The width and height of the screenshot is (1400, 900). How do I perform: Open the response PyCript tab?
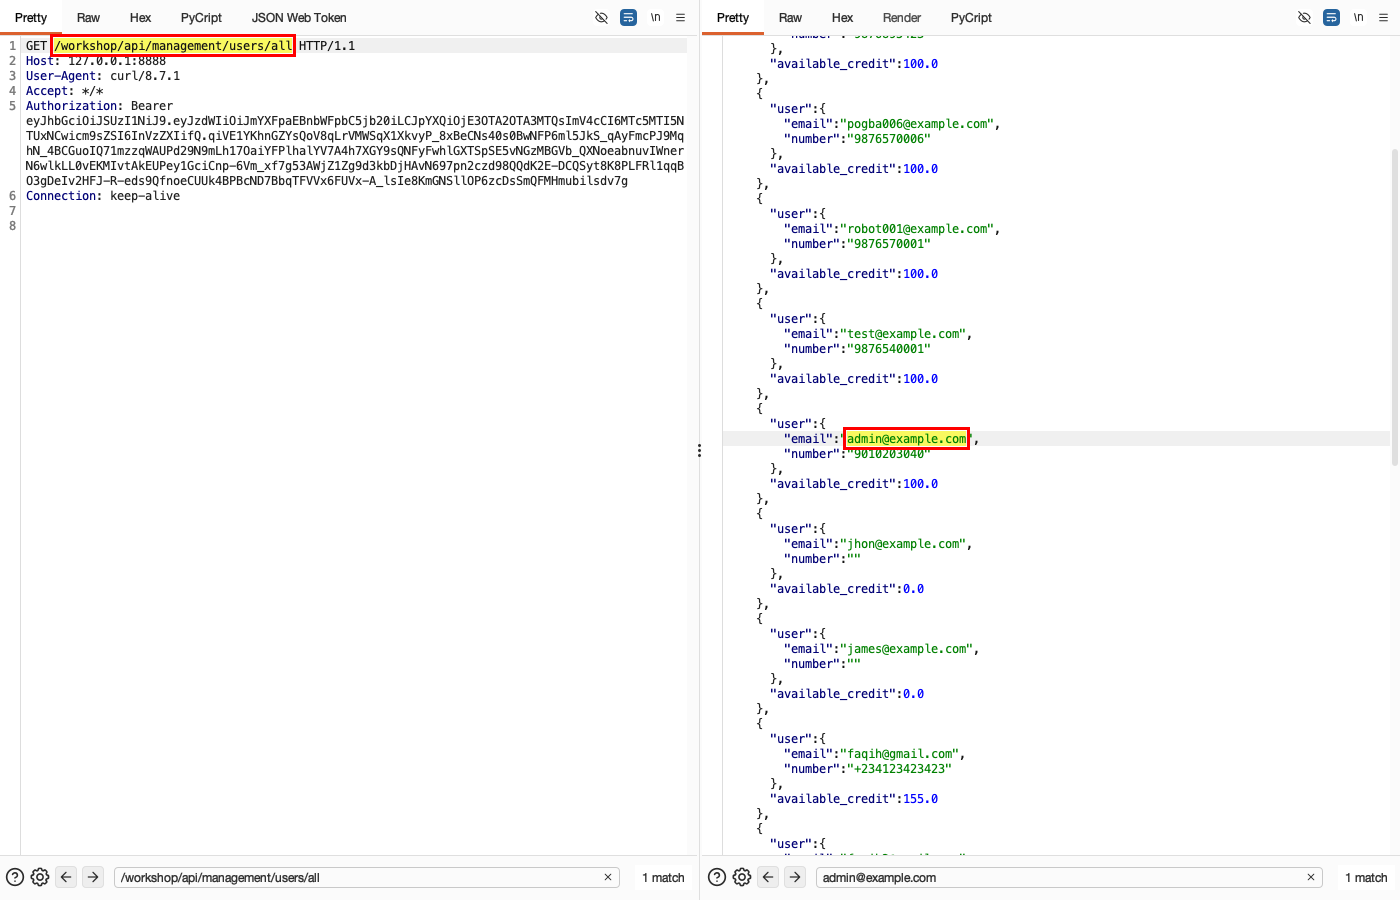971,18
